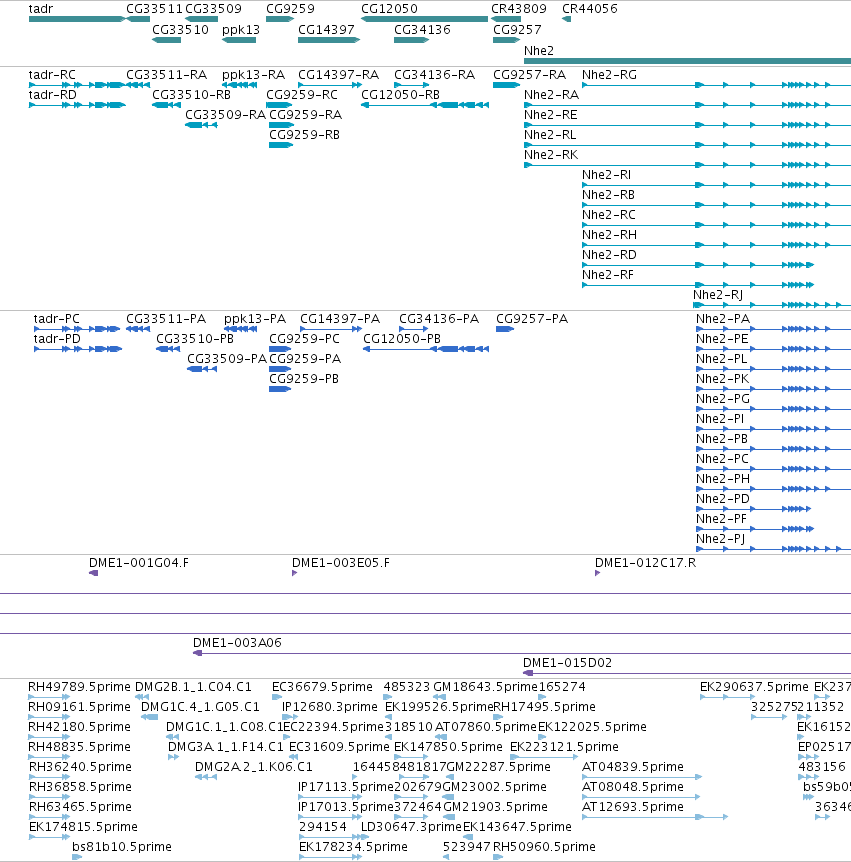Click the CG9259-RC transcript label
The width and height of the screenshot is (851, 862).
pos(302,95)
